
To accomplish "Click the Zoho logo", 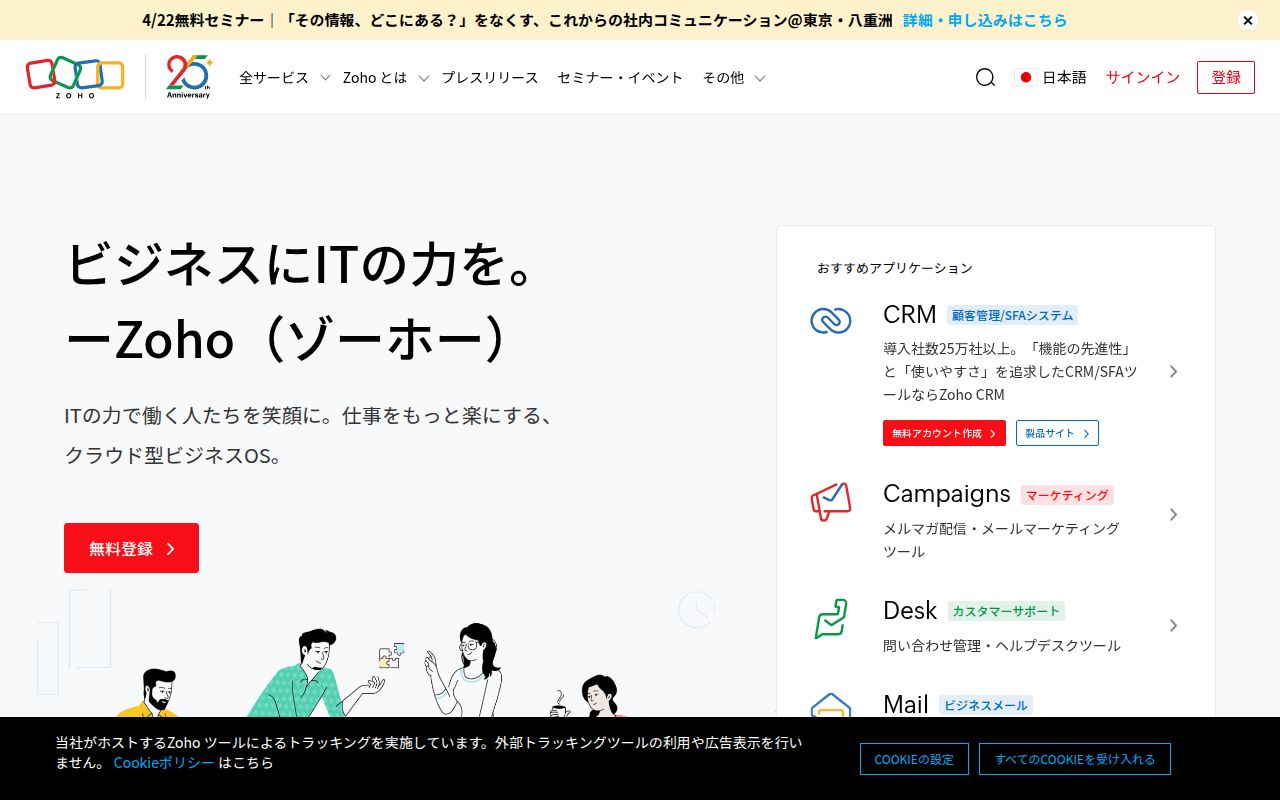I will pos(75,77).
